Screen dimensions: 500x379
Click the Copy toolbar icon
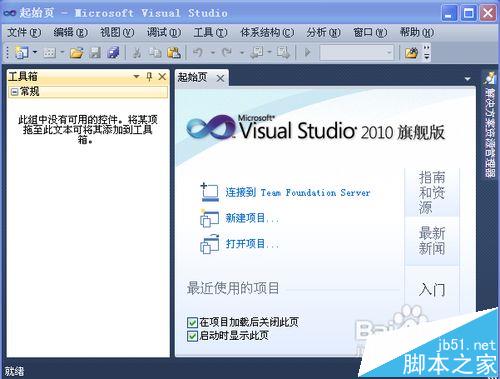coord(155,53)
